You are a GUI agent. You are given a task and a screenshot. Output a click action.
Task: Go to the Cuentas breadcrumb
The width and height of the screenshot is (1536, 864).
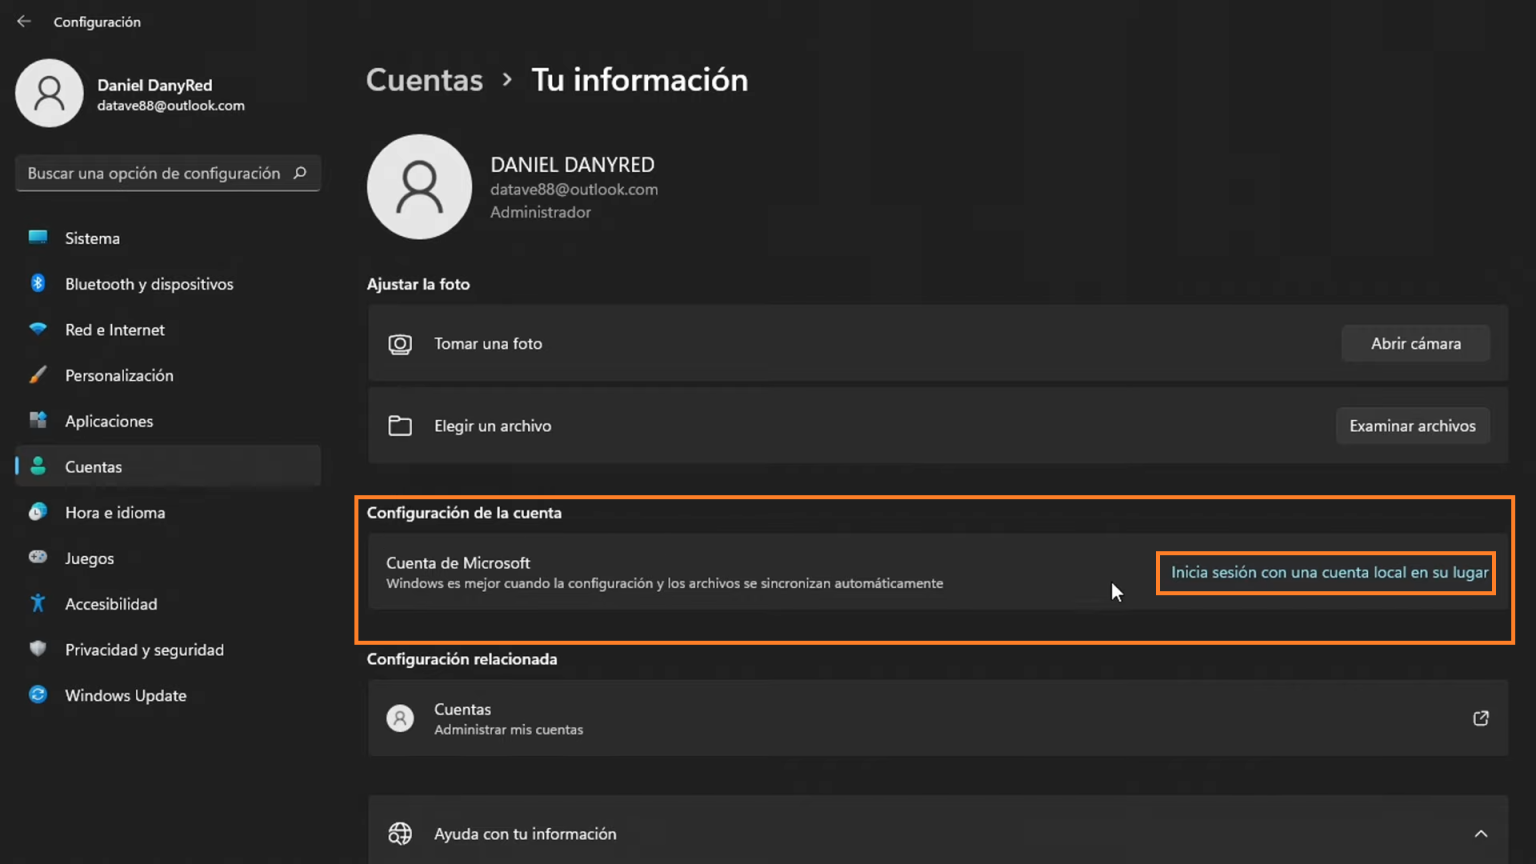pos(424,80)
